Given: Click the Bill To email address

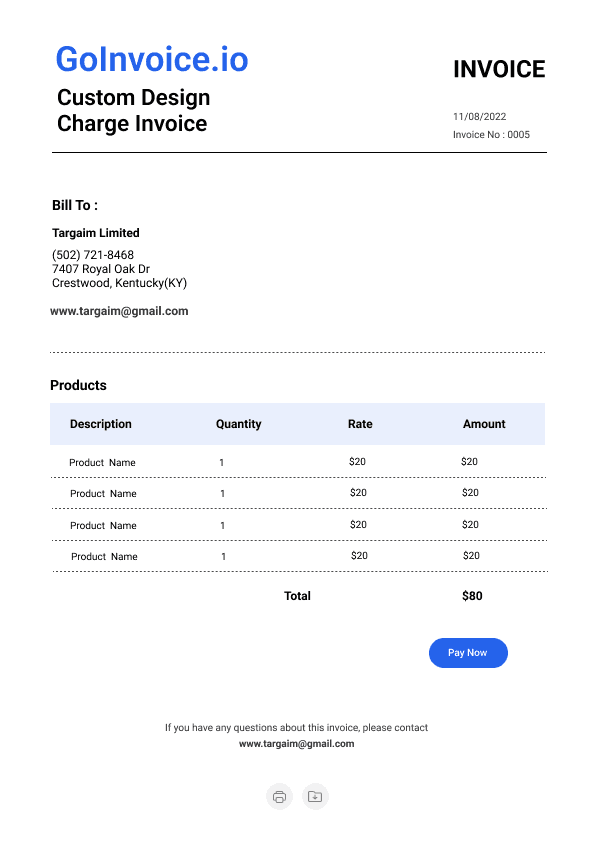Looking at the screenshot, I should click(x=119, y=311).
